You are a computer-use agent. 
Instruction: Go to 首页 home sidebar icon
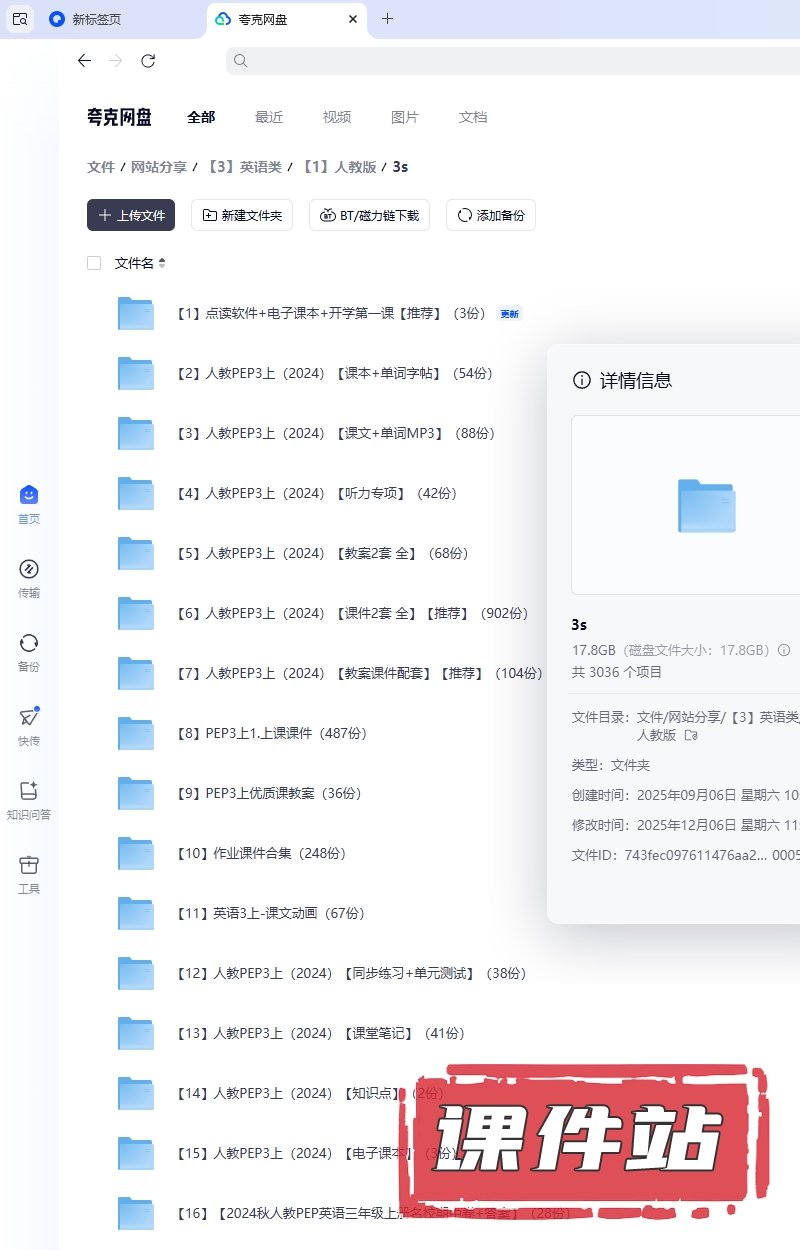click(x=29, y=496)
